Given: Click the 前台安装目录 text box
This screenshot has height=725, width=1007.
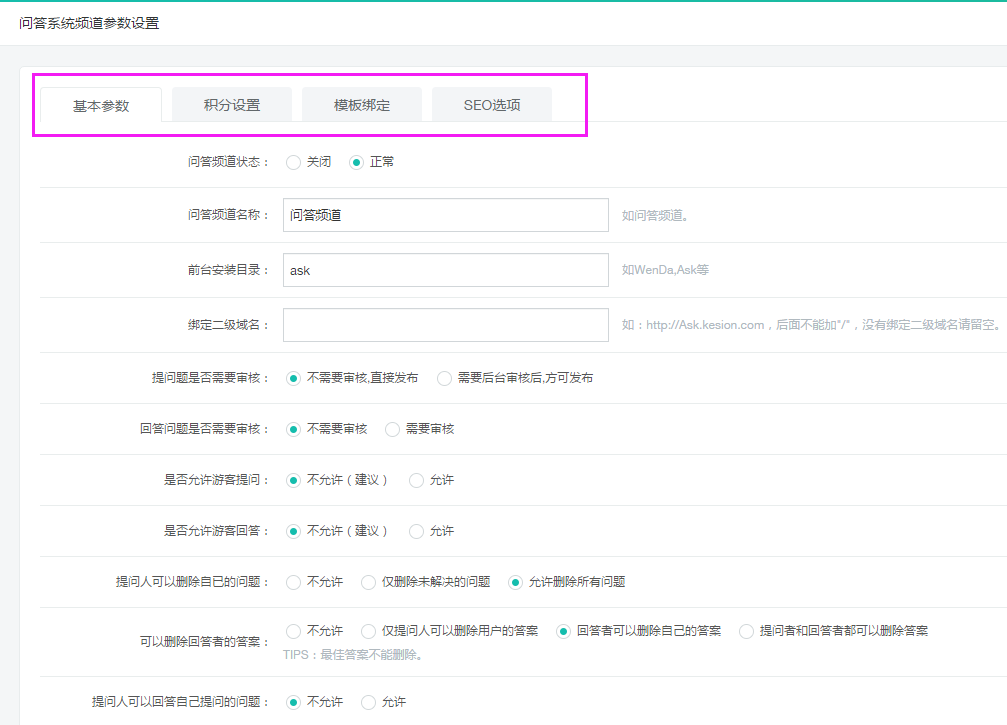Looking at the screenshot, I should pyautogui.click(x=445, y=270).
